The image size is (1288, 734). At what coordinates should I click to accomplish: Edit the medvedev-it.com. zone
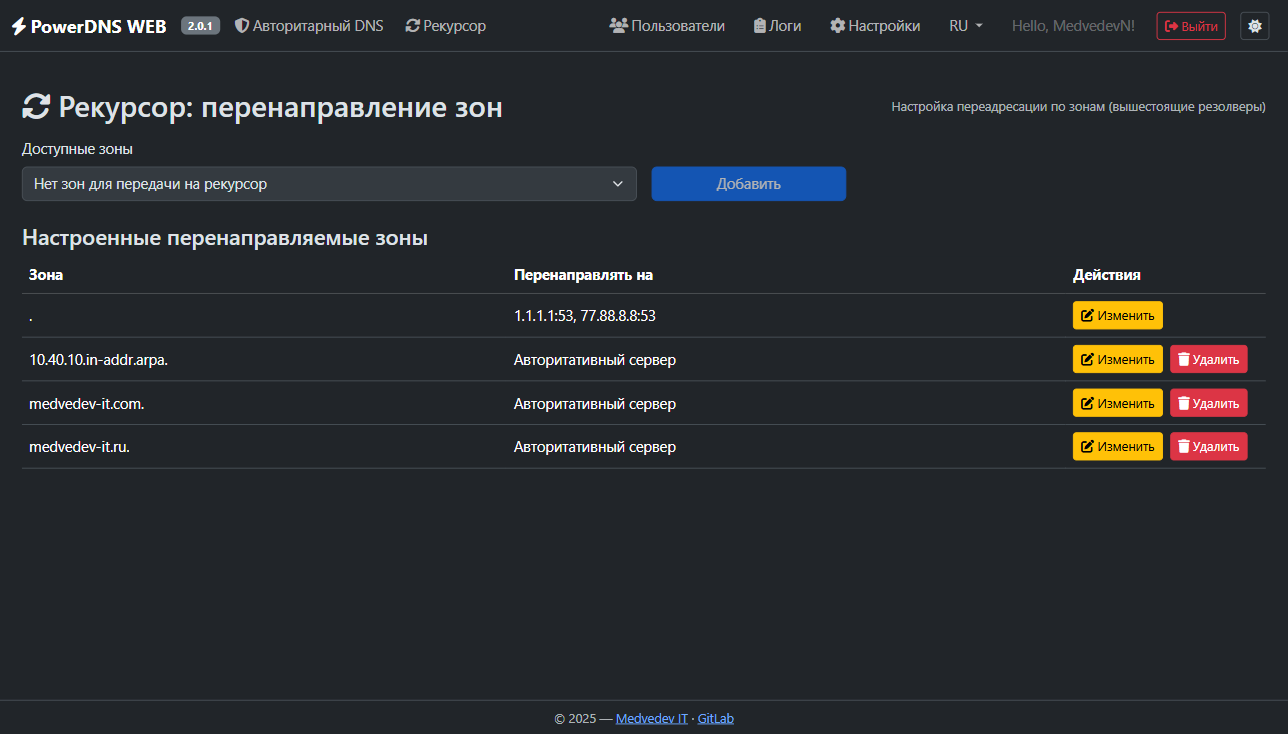(x=1117, y=403)
